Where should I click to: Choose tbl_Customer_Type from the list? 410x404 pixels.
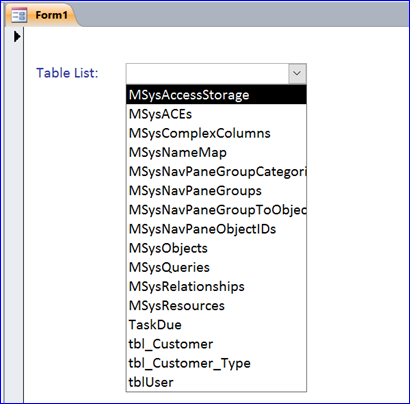[216, 363]
